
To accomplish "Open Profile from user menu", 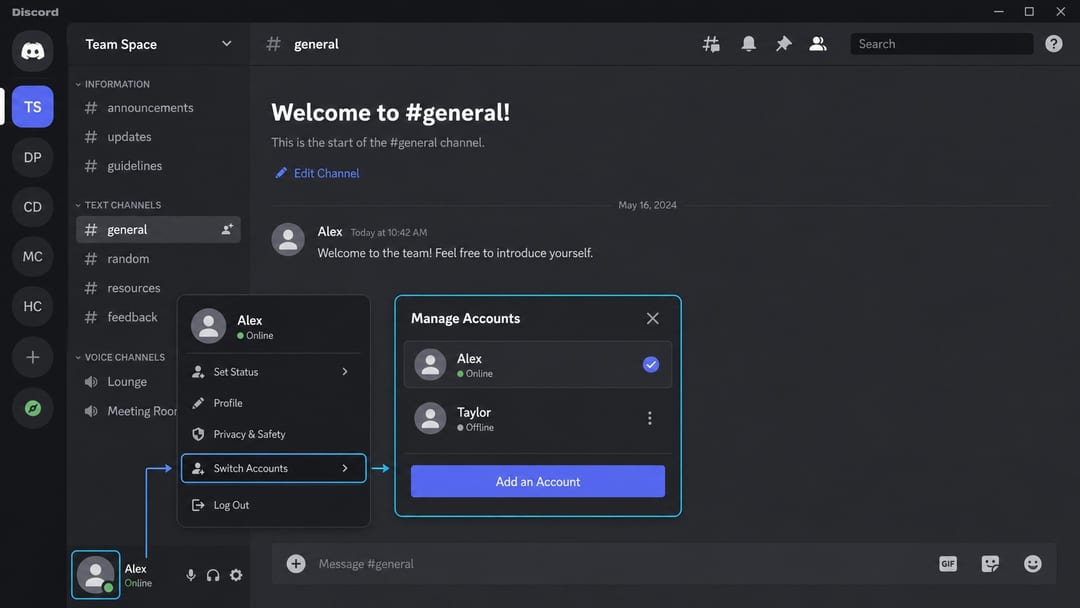I will coord(273,403).
